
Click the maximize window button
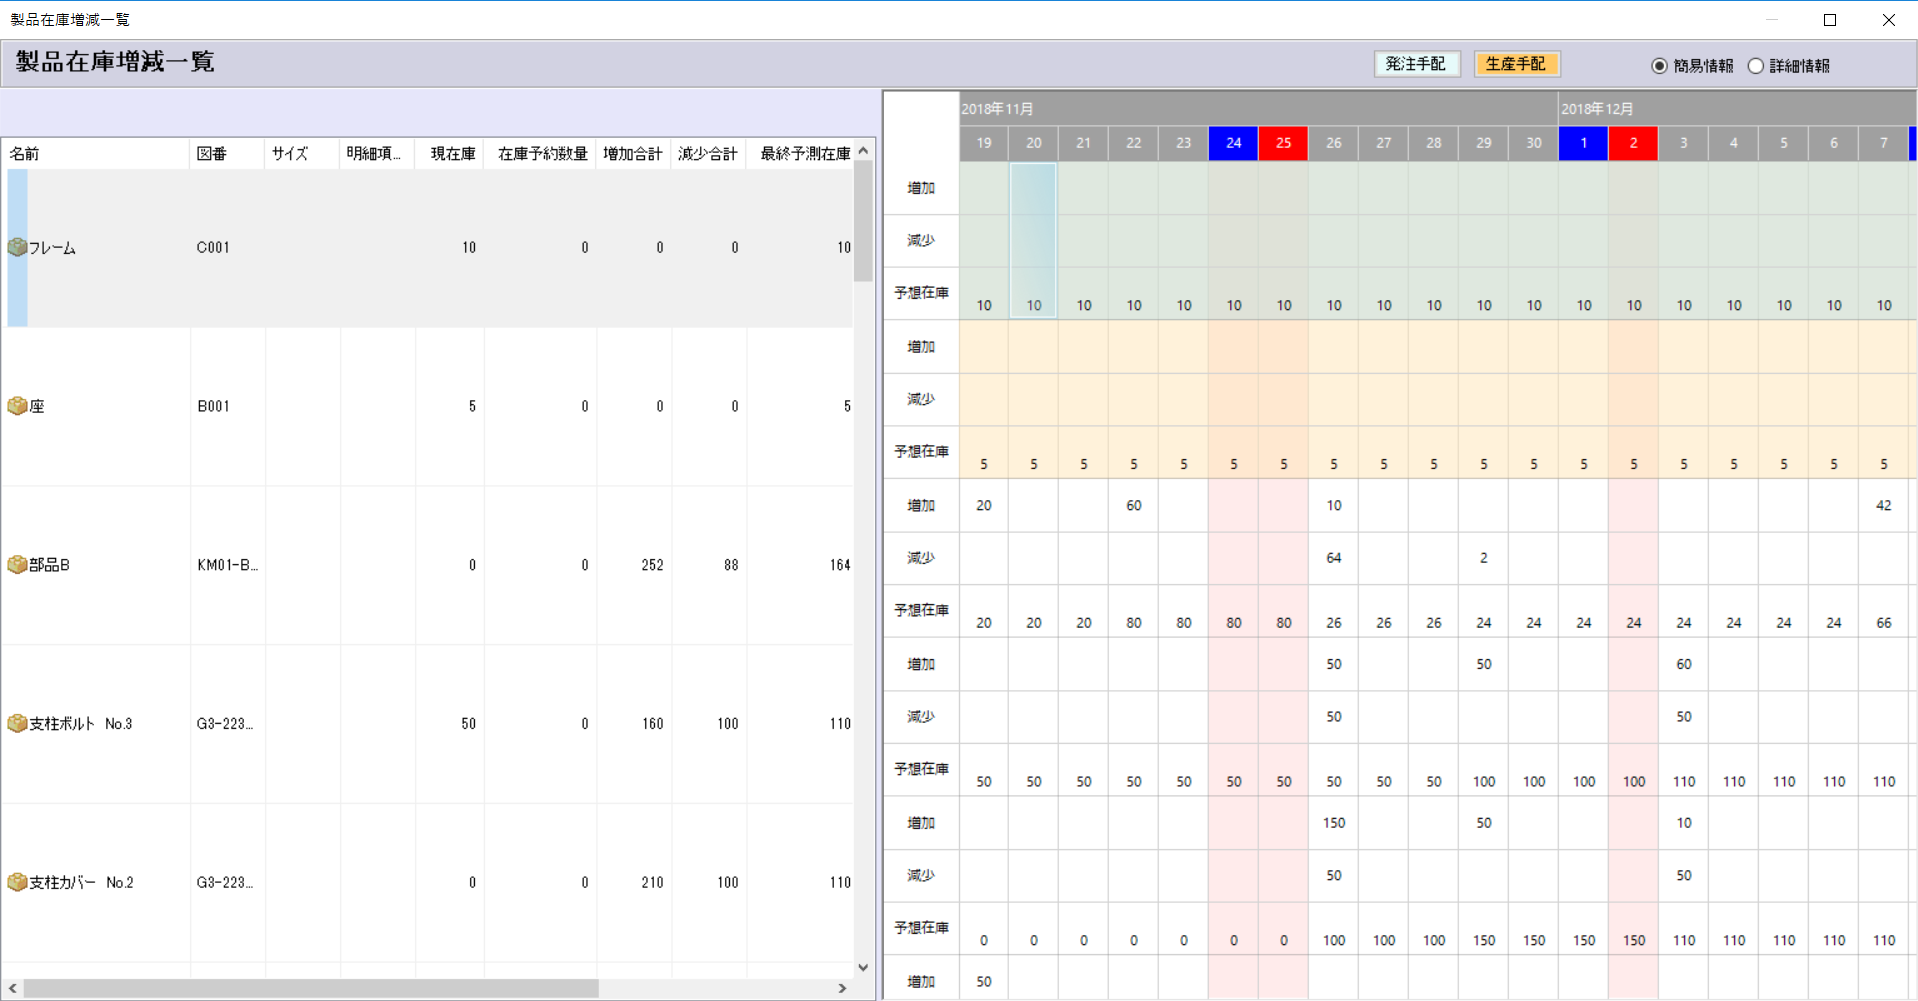tap(1830, 20)
